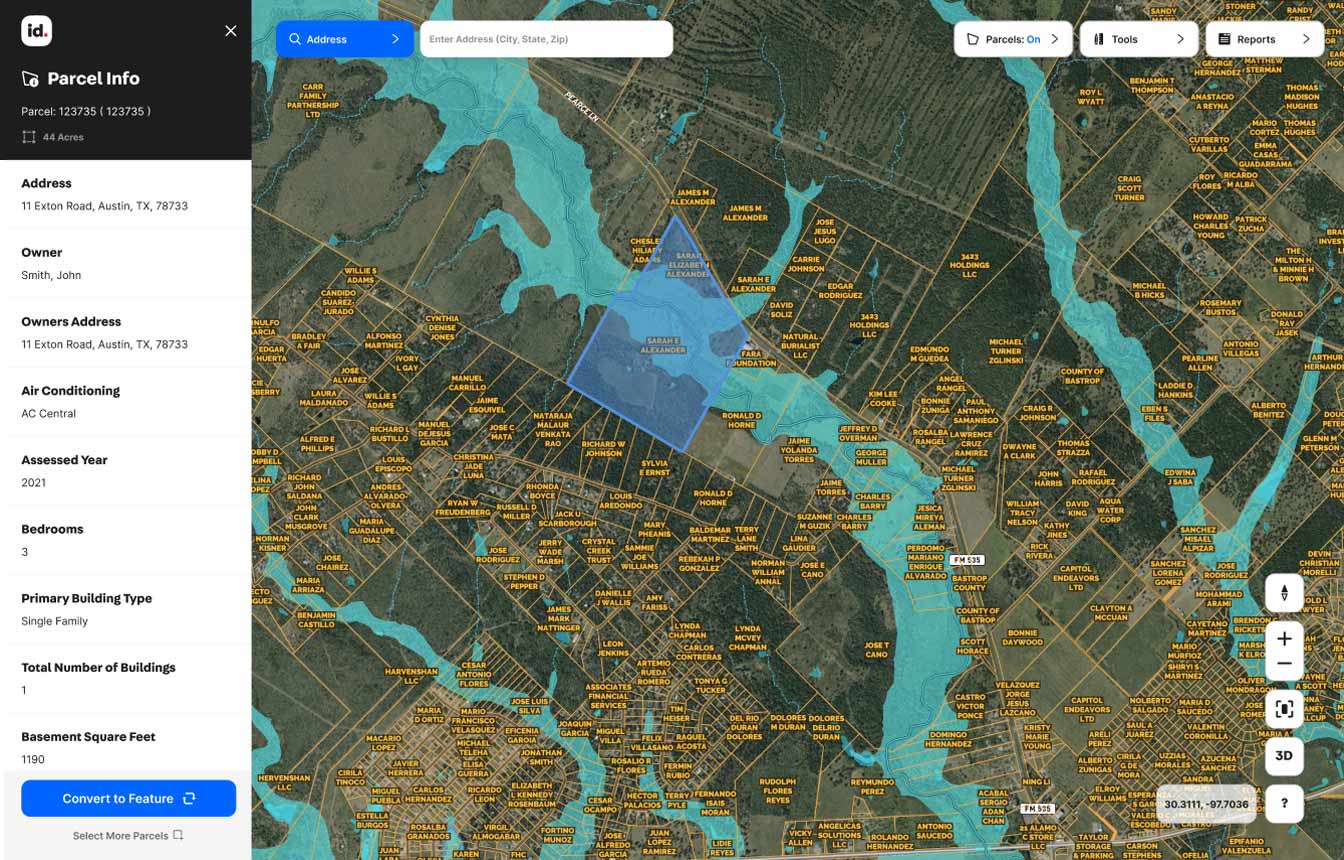This screenshot has height=860, width=1344.
Task: Click the Reports document icon
Action: click(x=1224, y=39)
